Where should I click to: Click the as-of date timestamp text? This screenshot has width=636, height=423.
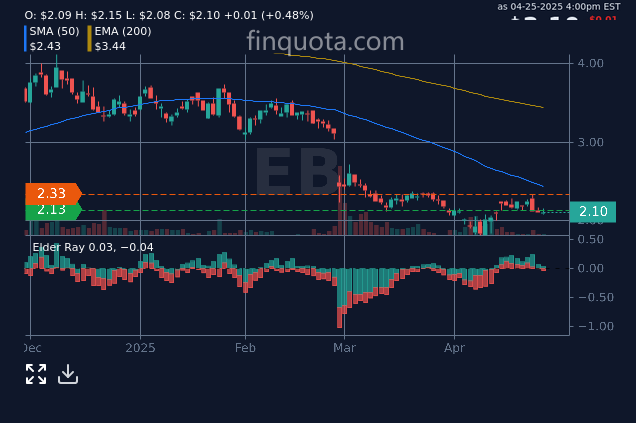[x=559, y=6]
